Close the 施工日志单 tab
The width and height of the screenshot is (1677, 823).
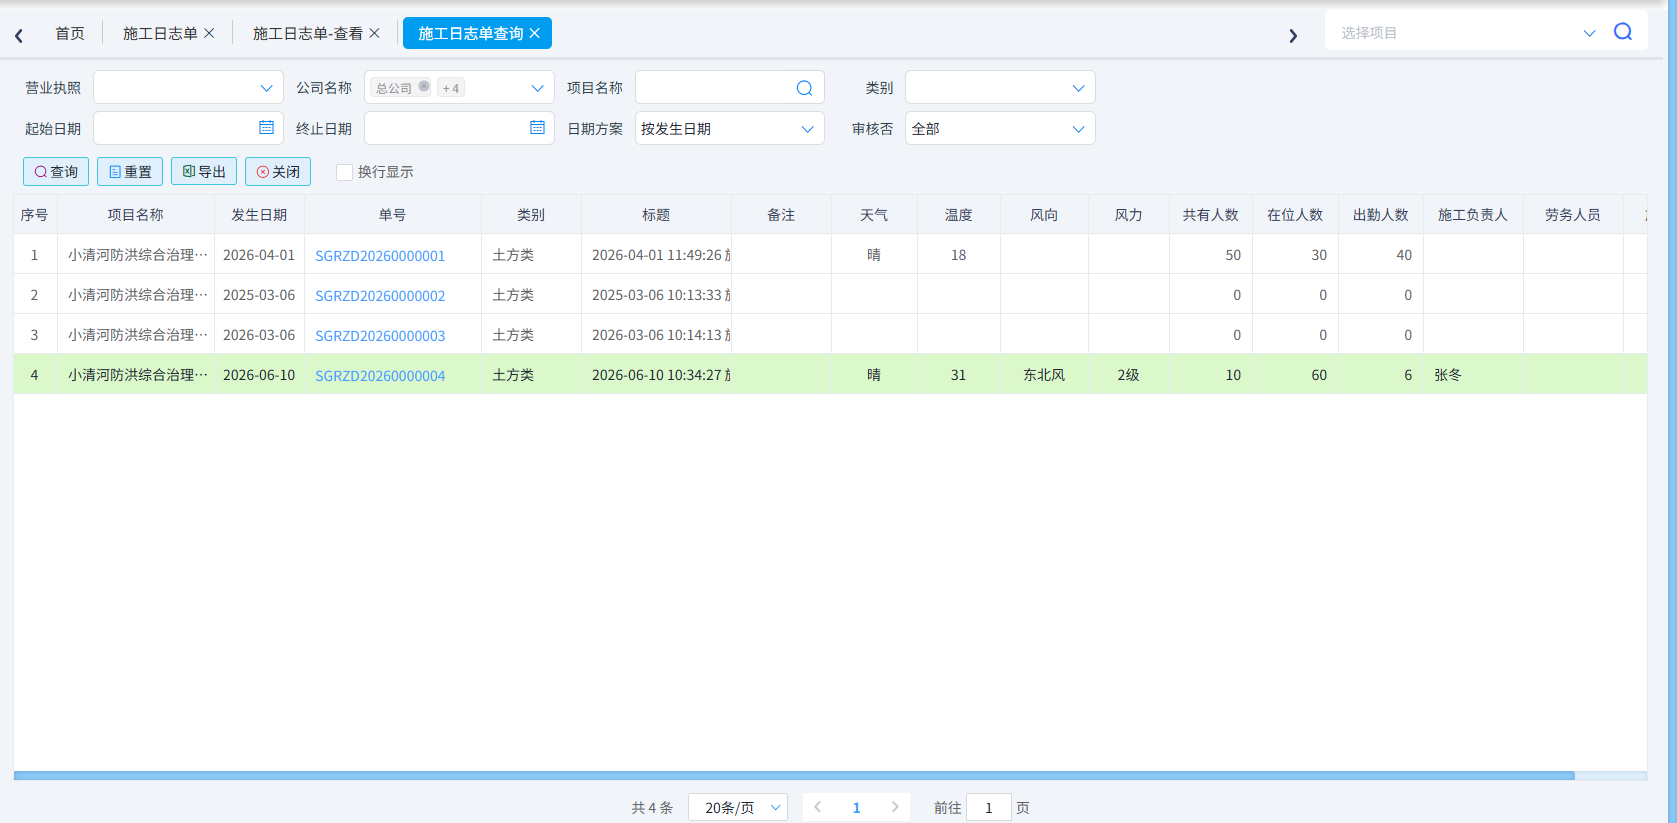[x=209, y=33]
